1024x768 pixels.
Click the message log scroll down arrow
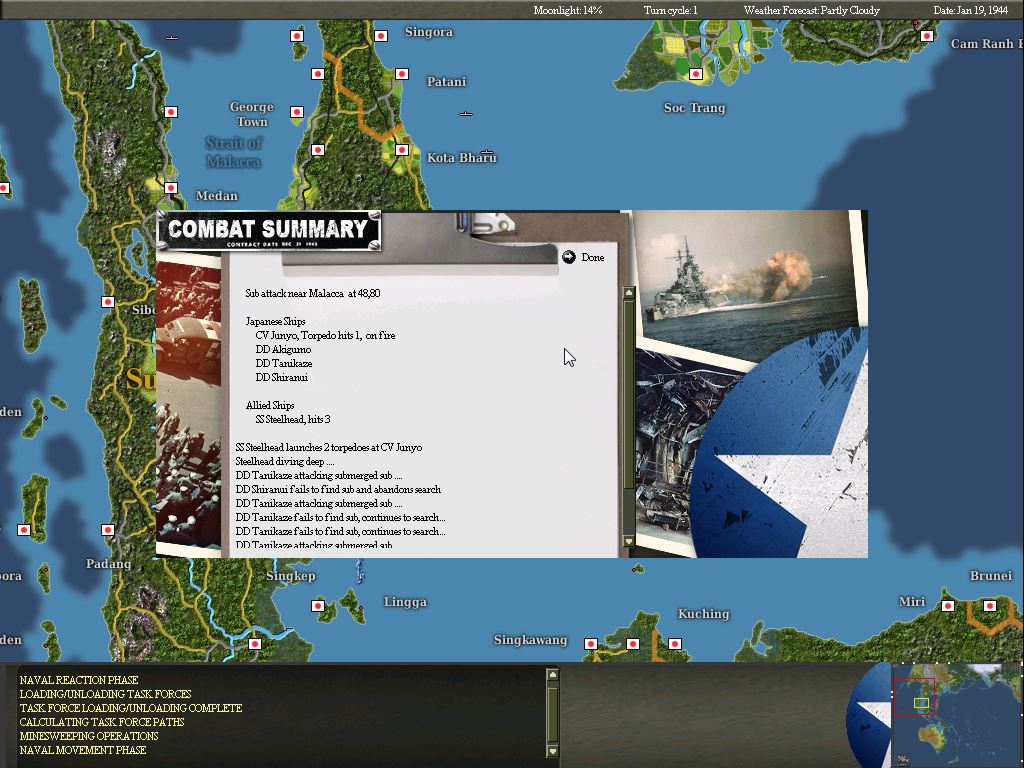point(552,751)
